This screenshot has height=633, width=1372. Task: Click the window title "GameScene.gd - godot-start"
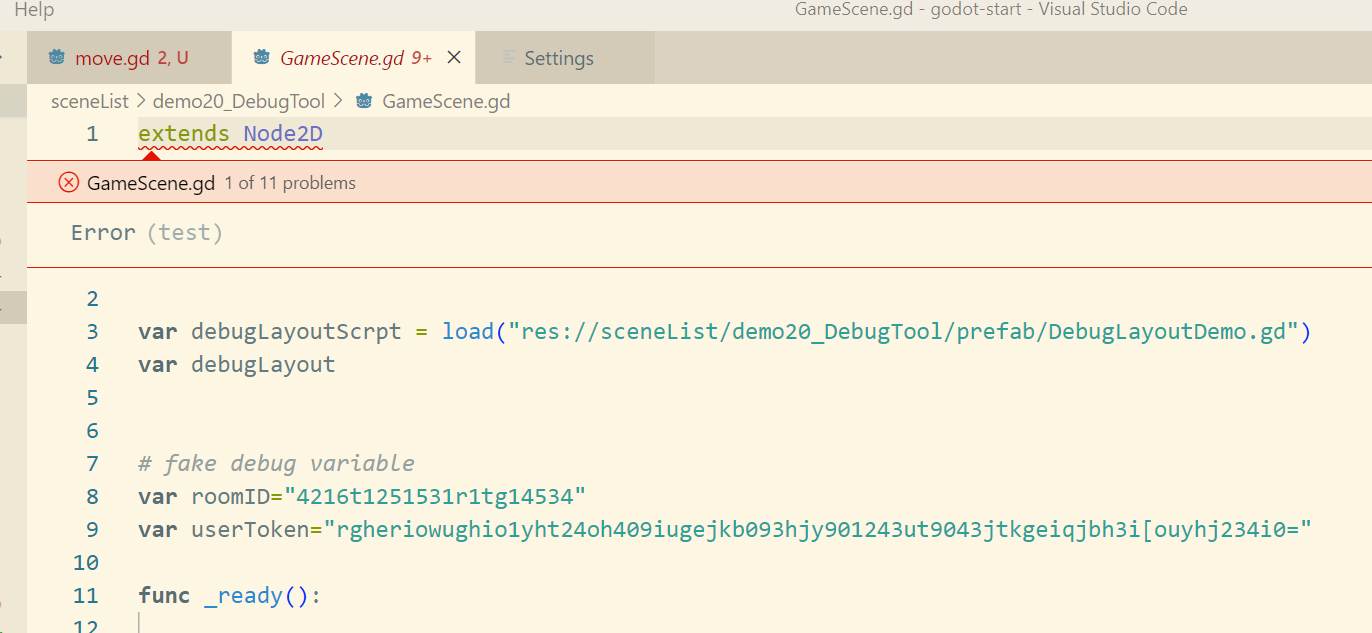click(x=910, y=10)
